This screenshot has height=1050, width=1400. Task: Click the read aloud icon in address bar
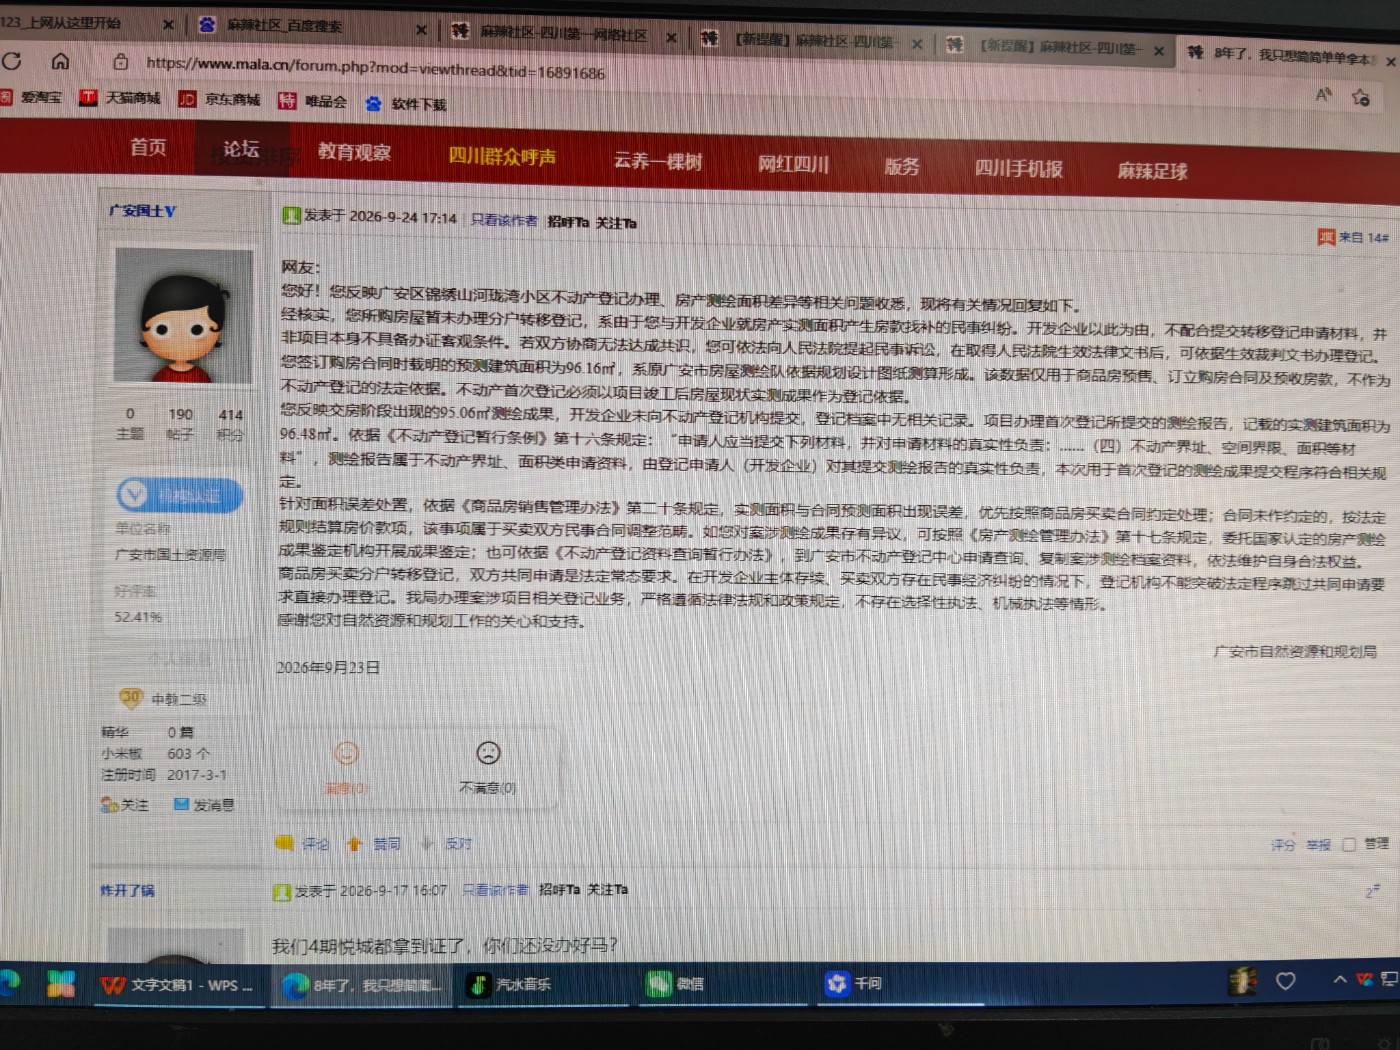1323,94
